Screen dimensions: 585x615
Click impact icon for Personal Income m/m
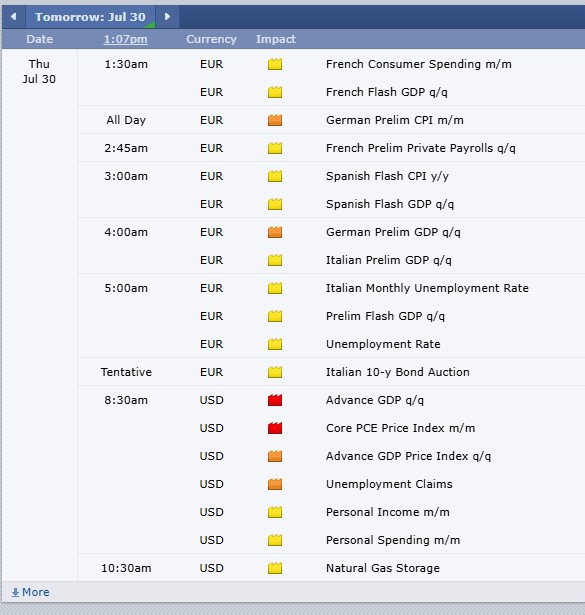pyautogui.click(x=275, y=512)
